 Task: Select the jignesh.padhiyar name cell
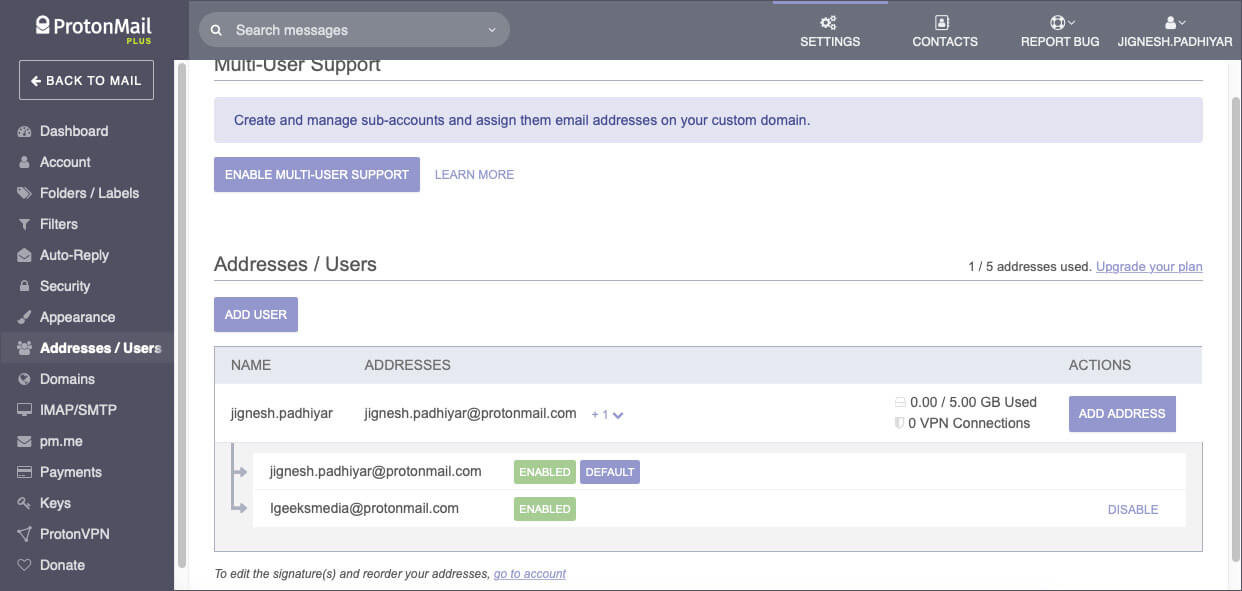(x=282, y=413)
